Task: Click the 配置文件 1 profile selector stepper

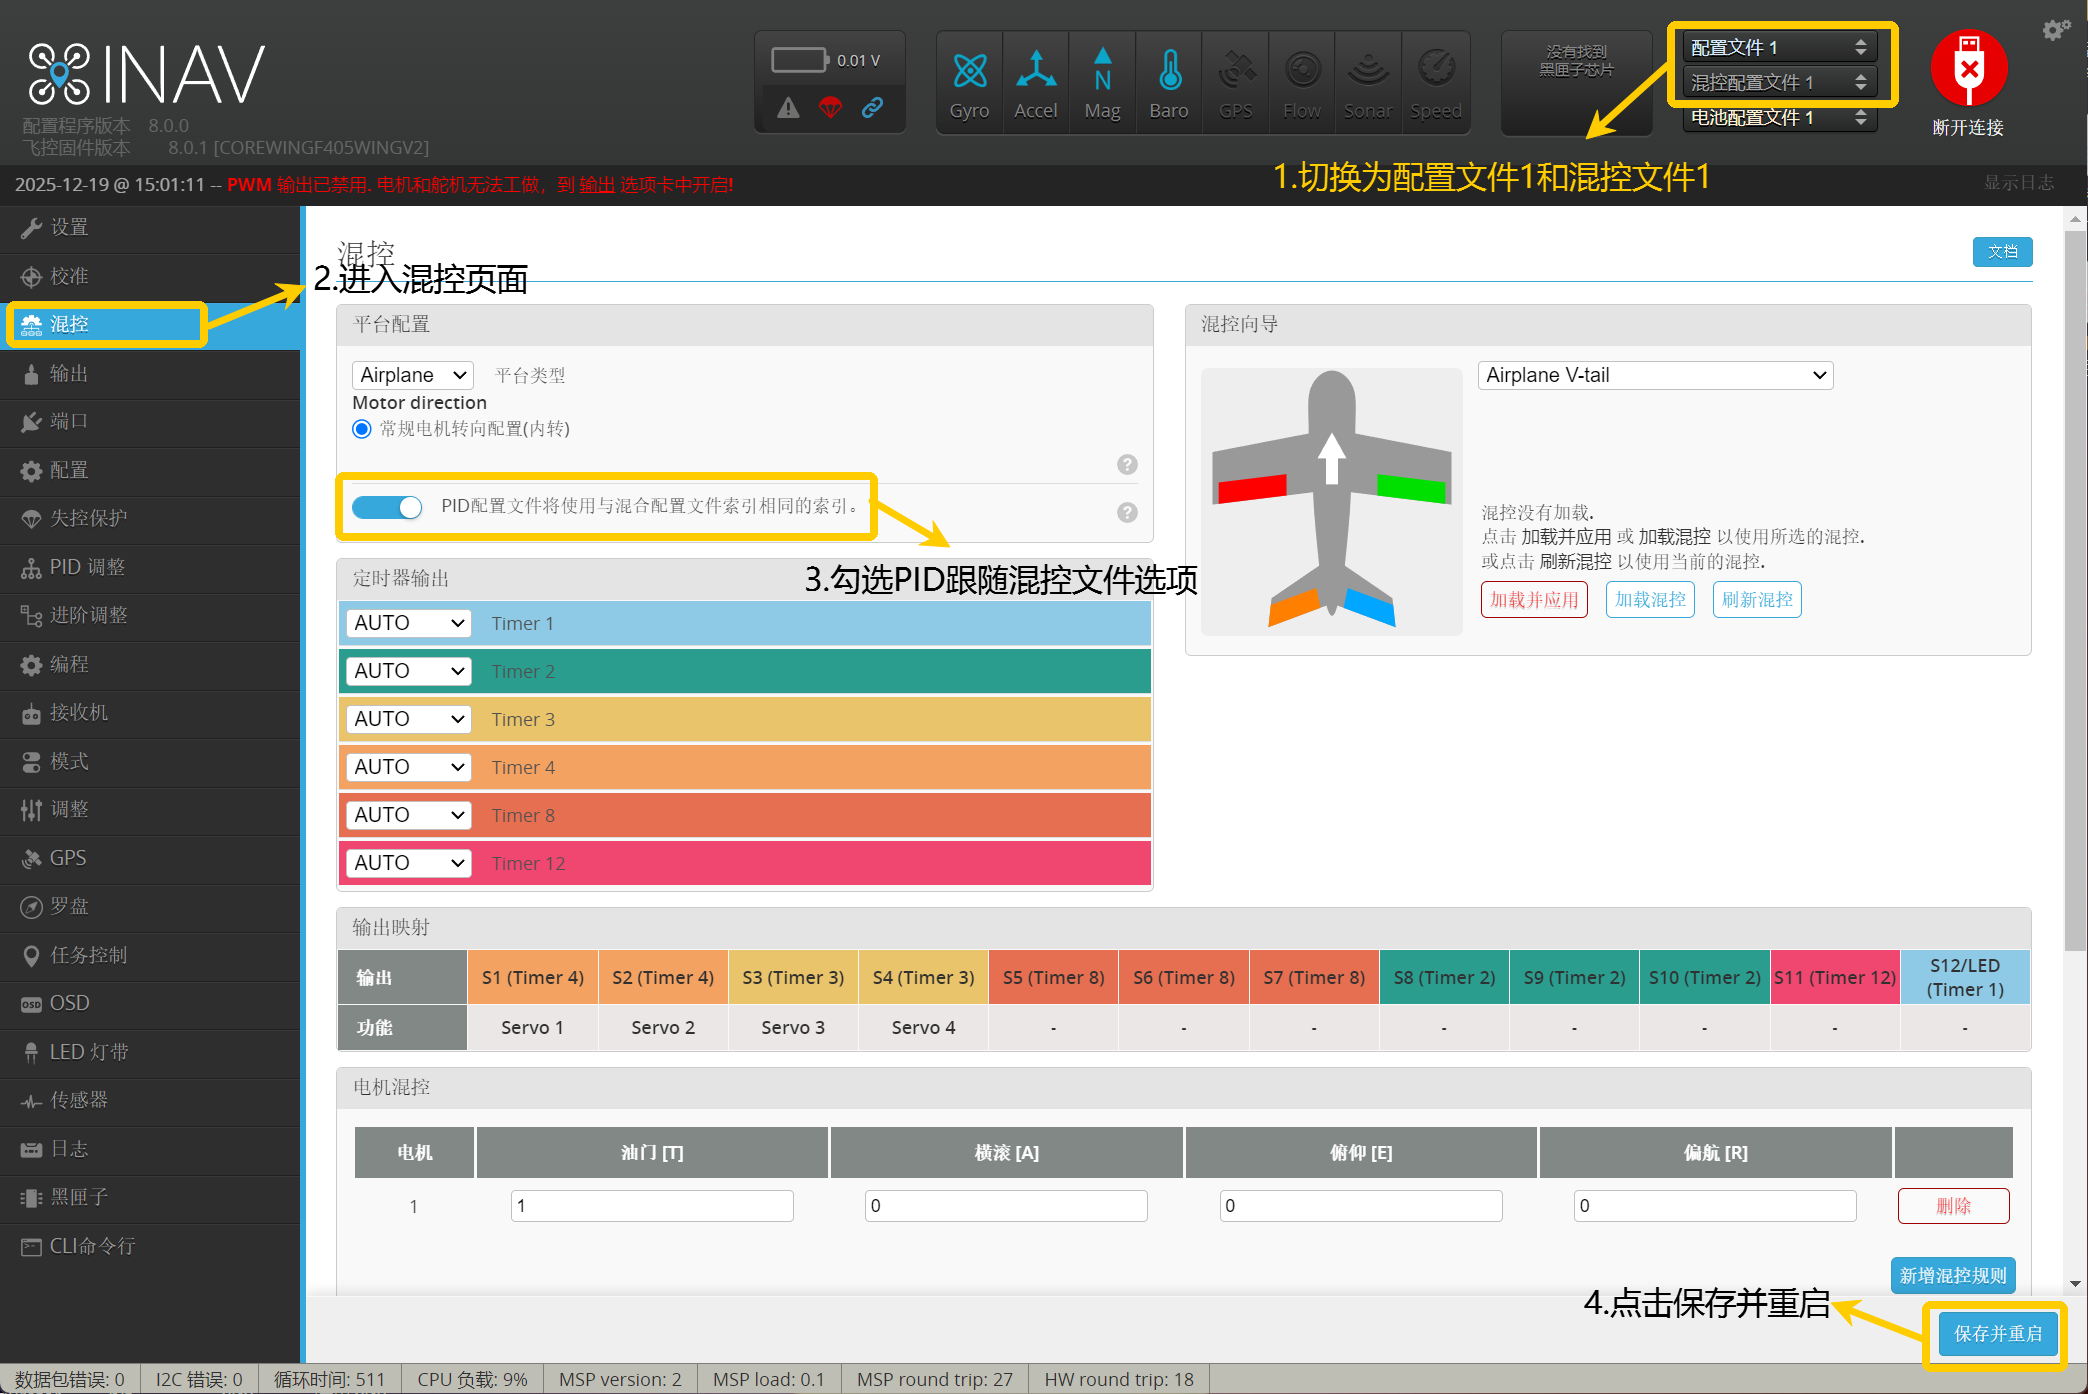Action: point(1860,47)
